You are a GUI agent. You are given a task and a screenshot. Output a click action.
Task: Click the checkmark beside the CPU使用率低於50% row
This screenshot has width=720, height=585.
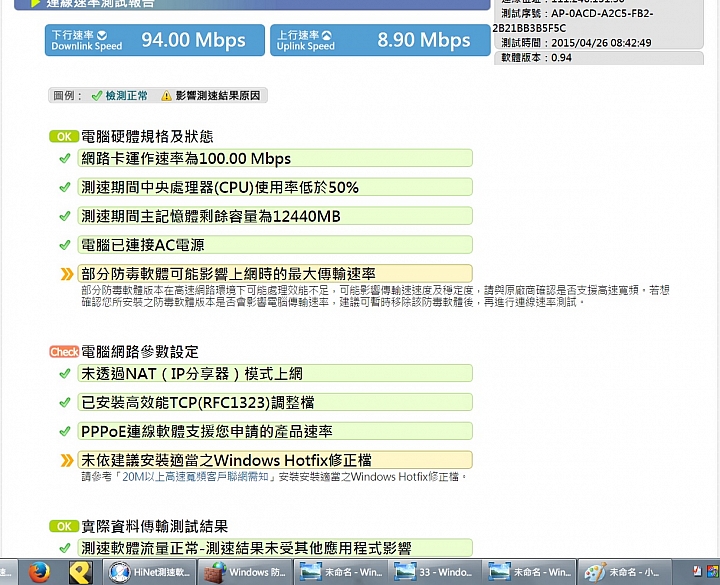(x=65, y=187)
